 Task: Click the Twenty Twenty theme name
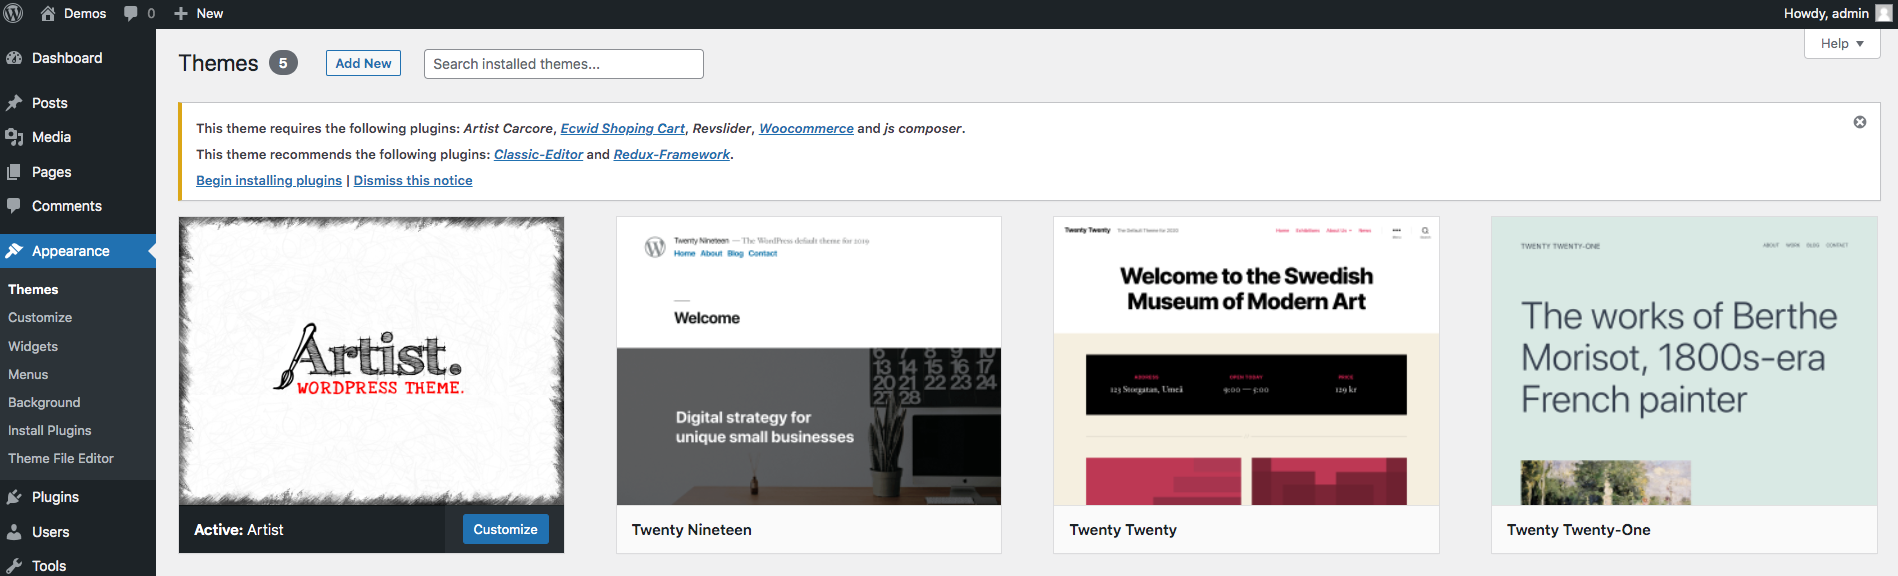coord(1123,530)
